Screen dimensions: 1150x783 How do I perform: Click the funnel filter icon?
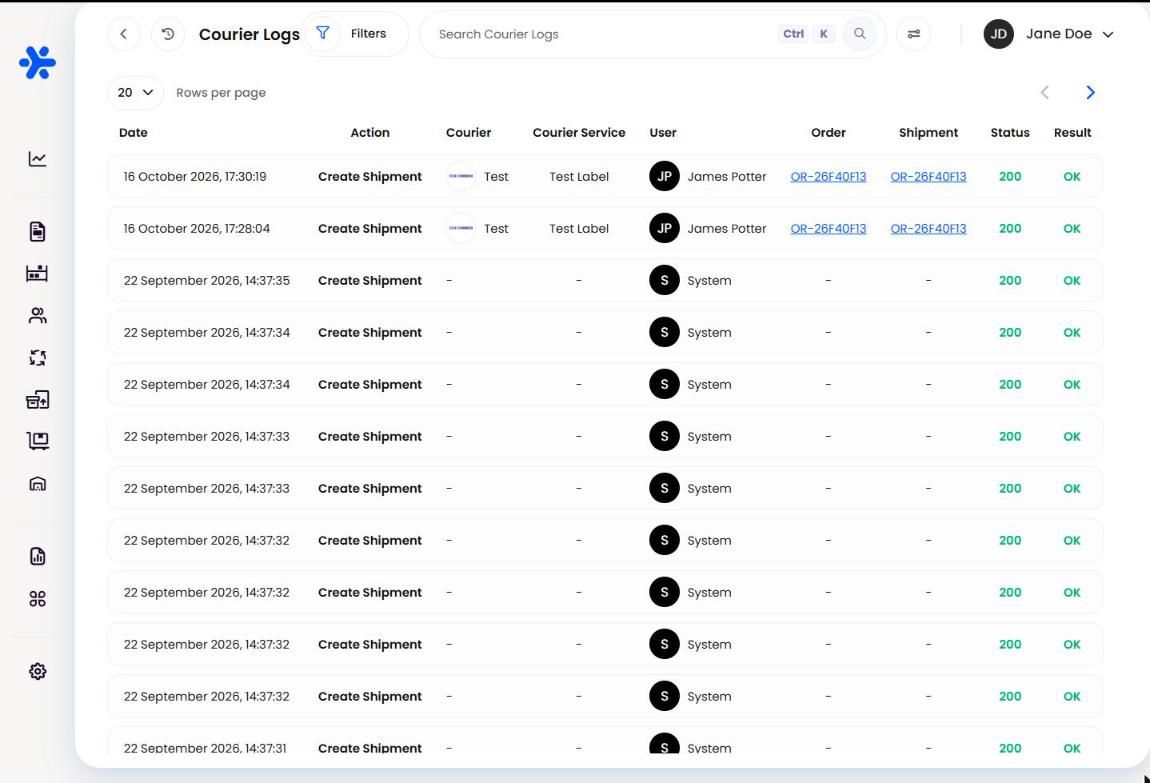pyautogui.click(x=323, y=33)
